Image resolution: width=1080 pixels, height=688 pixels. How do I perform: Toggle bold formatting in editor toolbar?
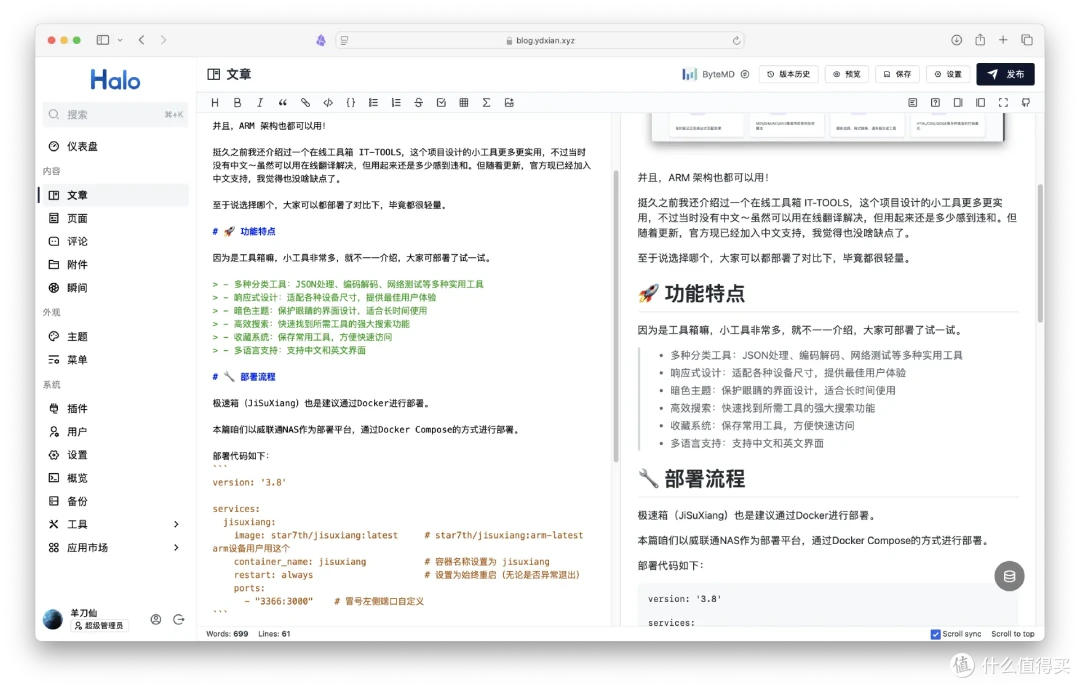coord(238,103)
